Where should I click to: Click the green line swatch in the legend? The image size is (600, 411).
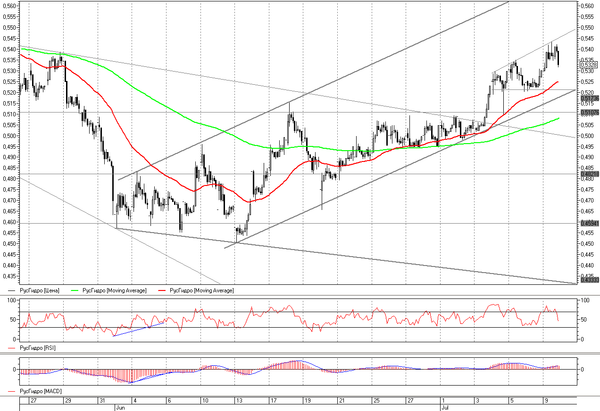pyautogui.click(x=76, y=291)
